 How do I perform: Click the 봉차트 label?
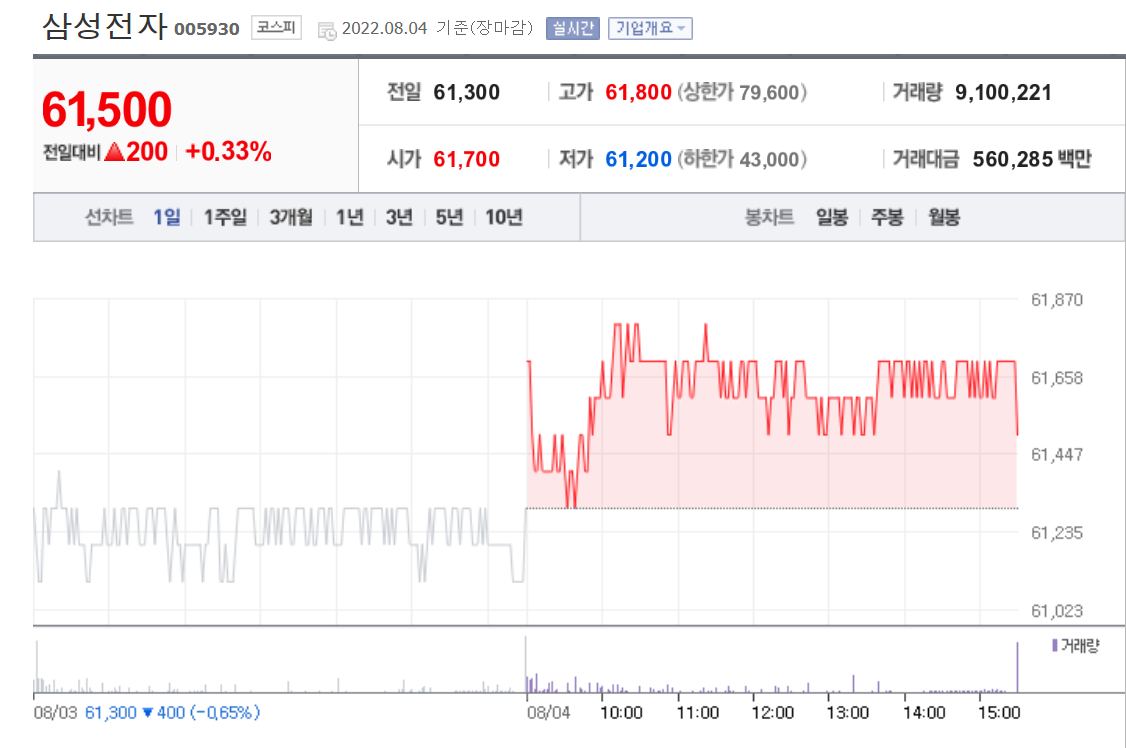tap(769, 217)
